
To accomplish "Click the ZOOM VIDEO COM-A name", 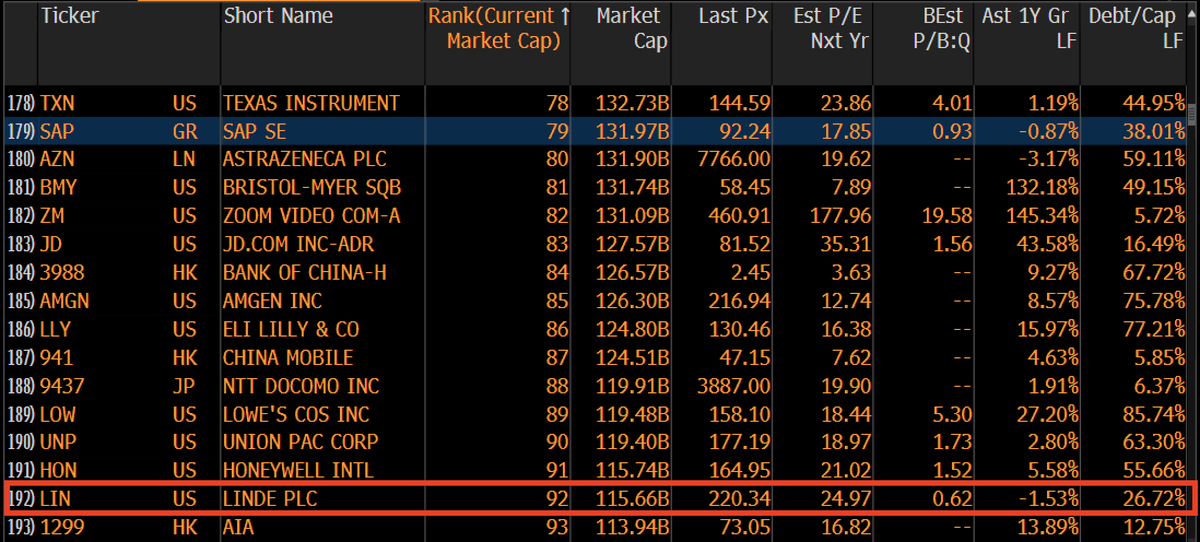I will 311,216.
